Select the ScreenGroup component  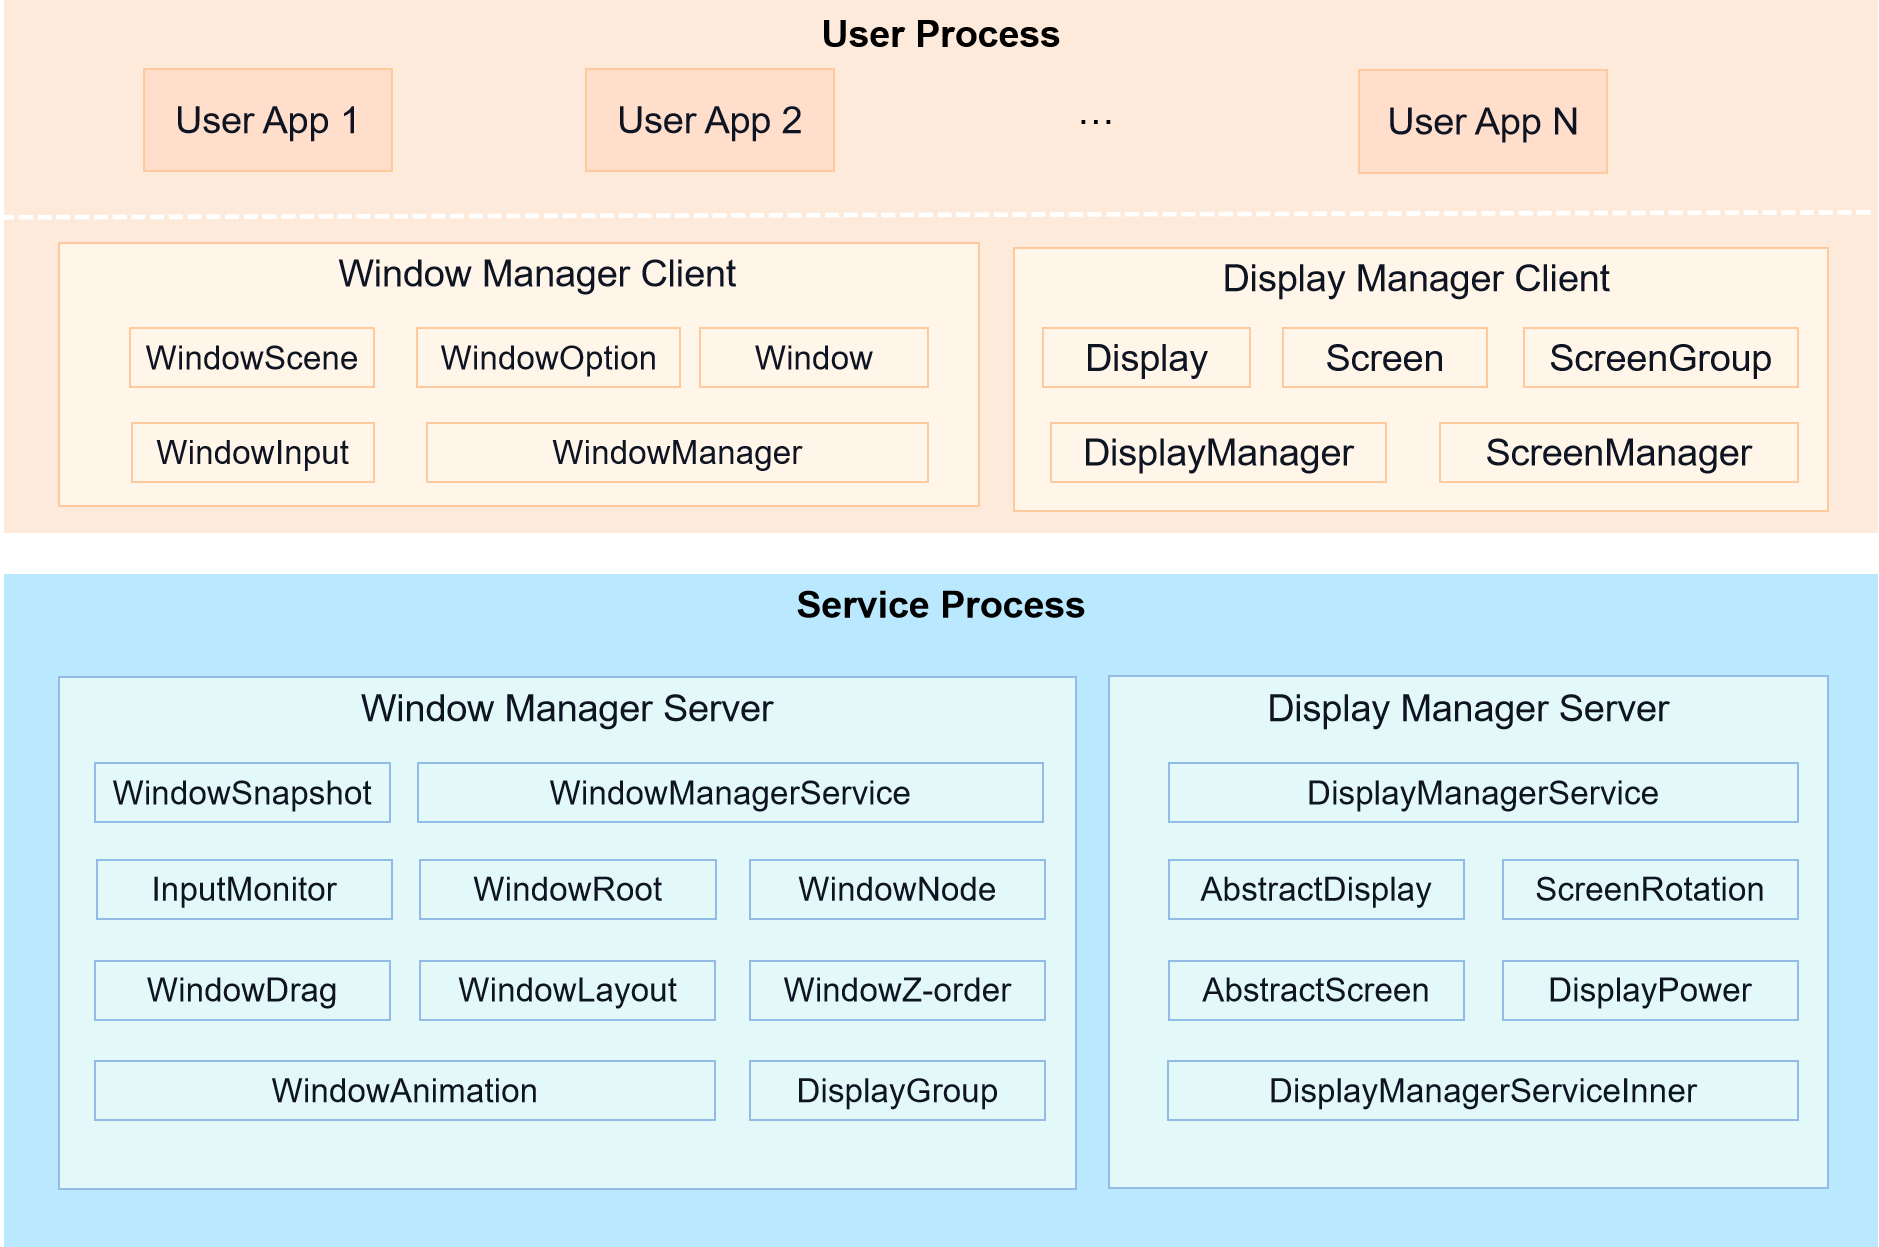1660,358
